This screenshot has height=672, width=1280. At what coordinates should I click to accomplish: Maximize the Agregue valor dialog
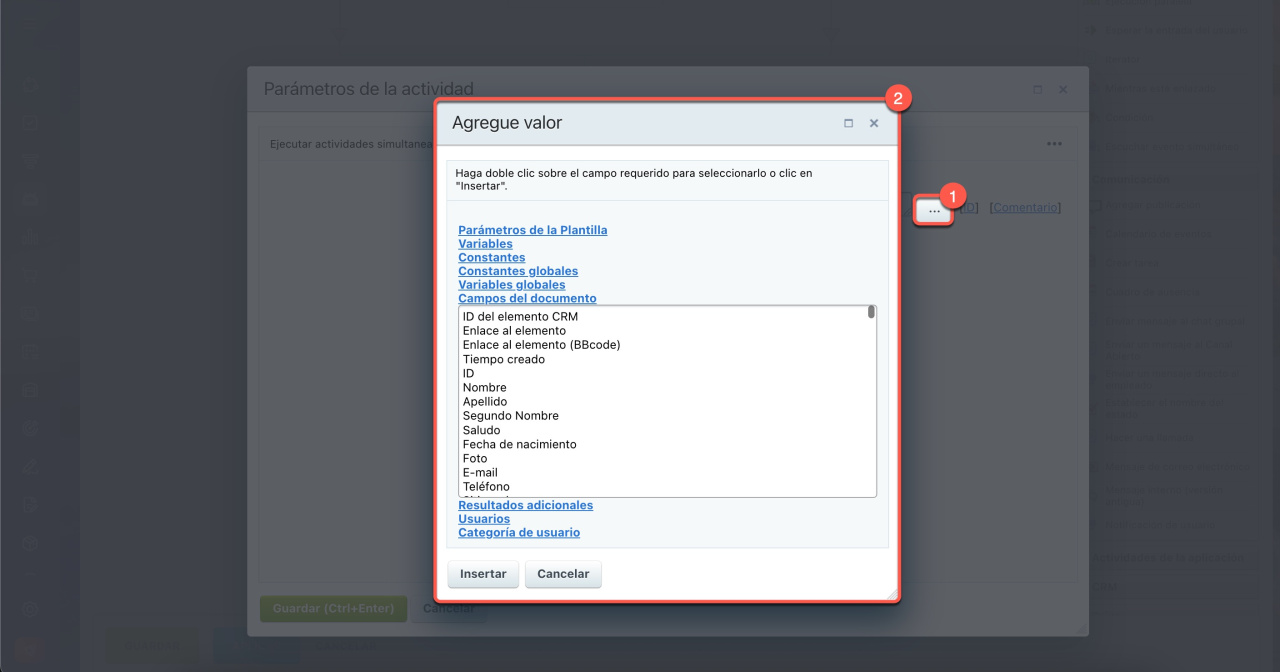coord(848,123)
